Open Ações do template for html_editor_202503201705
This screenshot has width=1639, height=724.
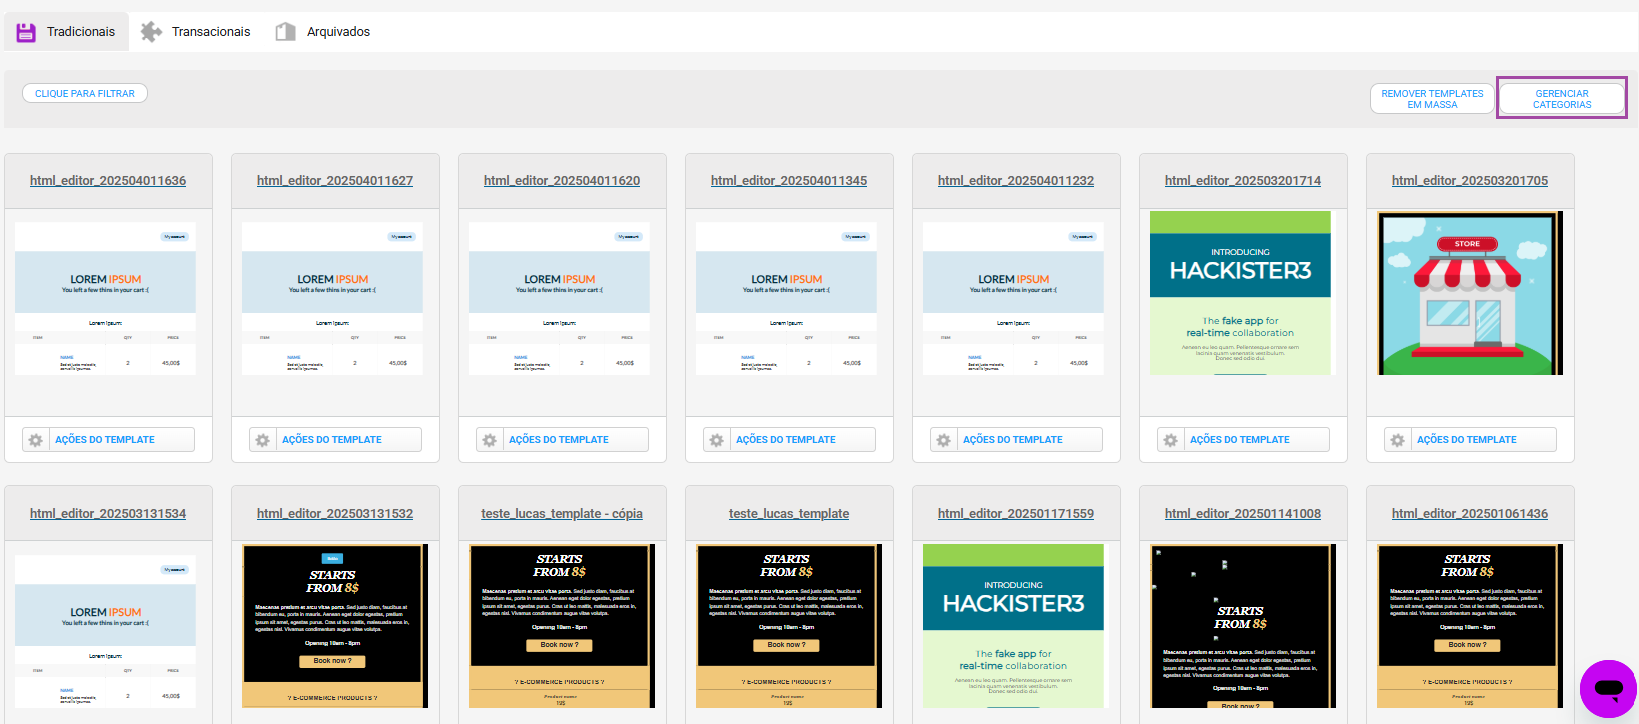pos(1470,440)
